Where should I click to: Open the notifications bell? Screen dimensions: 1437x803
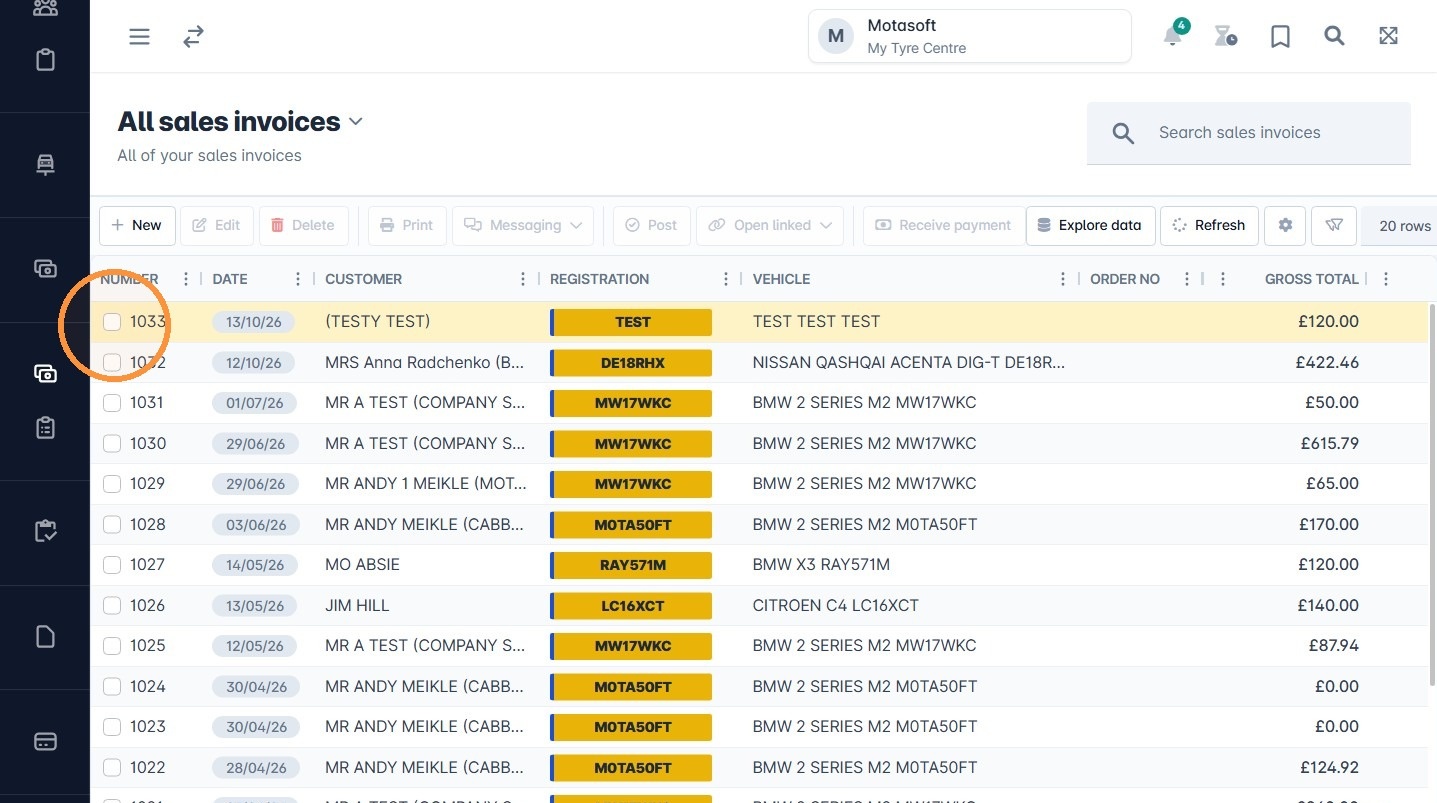(1173, 36)
